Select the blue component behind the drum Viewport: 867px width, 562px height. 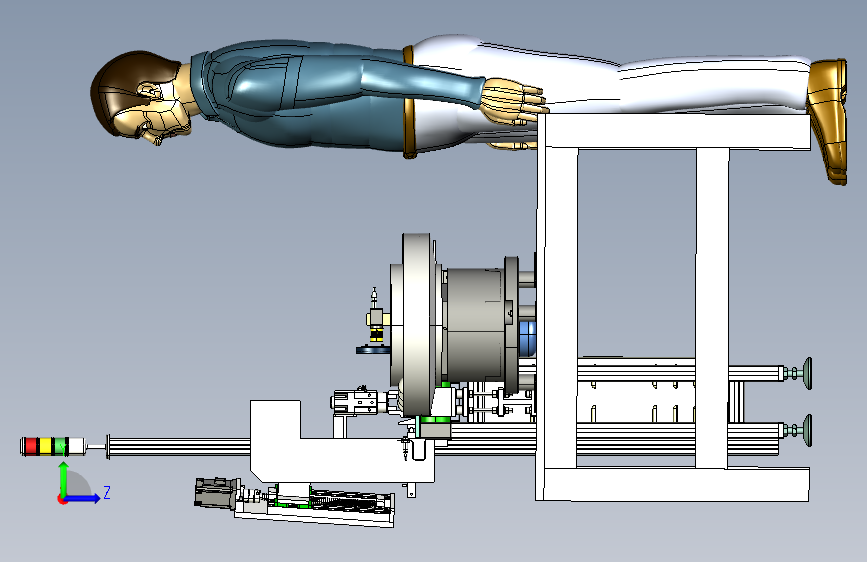528,338
